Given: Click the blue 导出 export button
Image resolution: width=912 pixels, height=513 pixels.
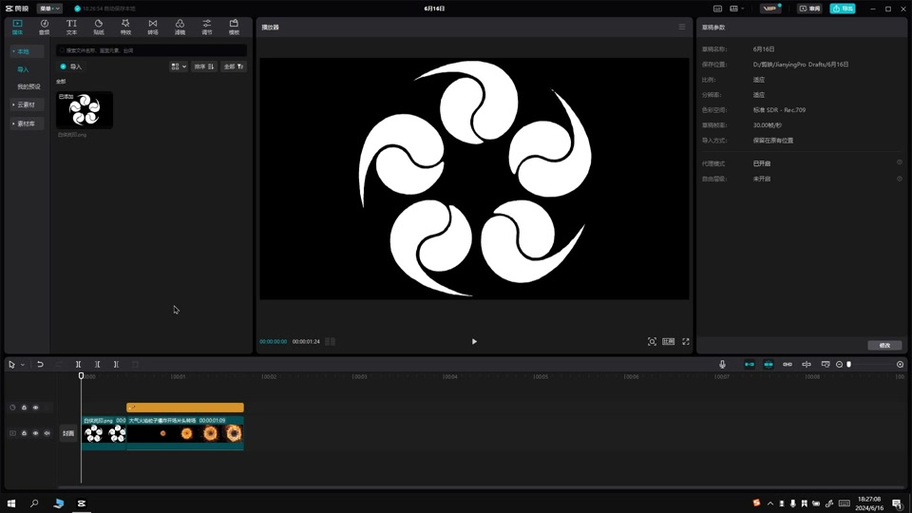Looking at the screenshot, I should pos(843,9).
